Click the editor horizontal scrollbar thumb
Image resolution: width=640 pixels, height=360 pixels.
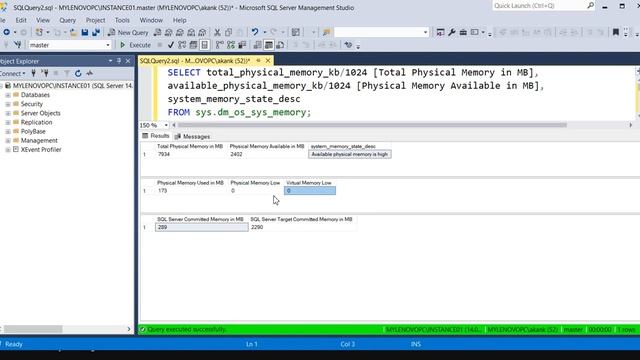pos(372,125)
